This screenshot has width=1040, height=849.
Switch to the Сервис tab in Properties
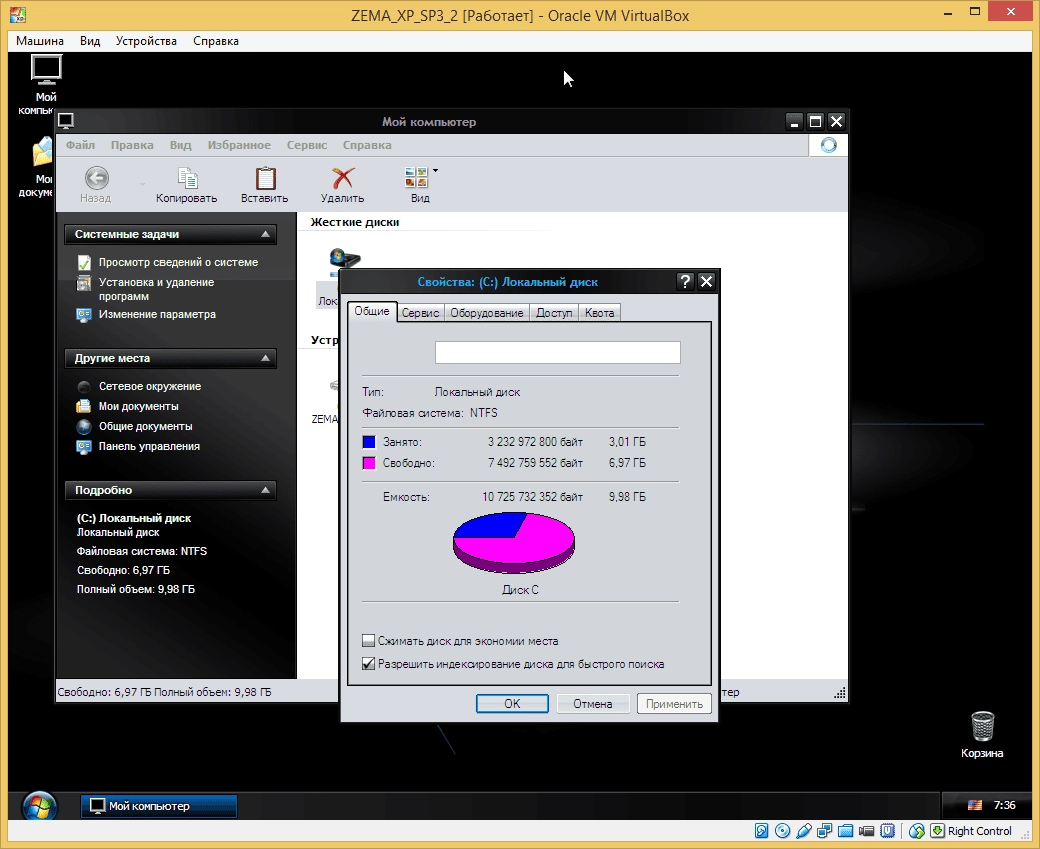coord(421,313)
